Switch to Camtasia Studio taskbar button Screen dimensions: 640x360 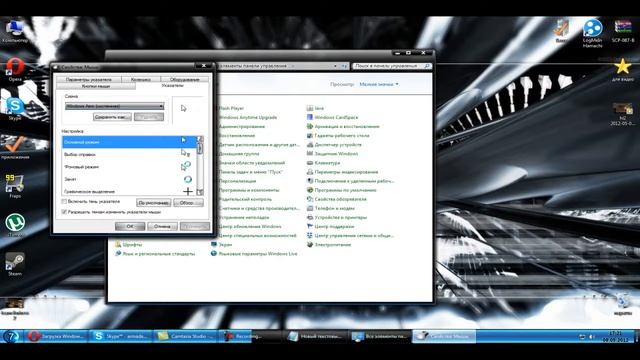coord(185,336)
